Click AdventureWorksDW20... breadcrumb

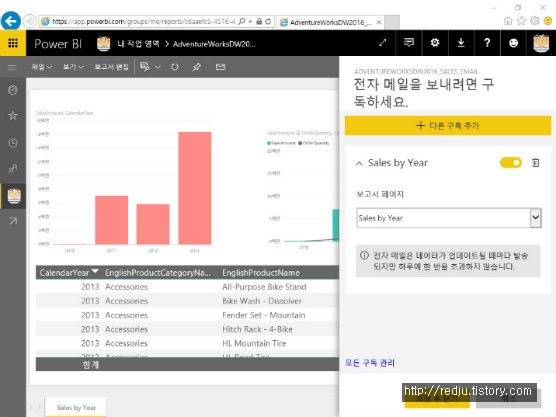point(214,44)
